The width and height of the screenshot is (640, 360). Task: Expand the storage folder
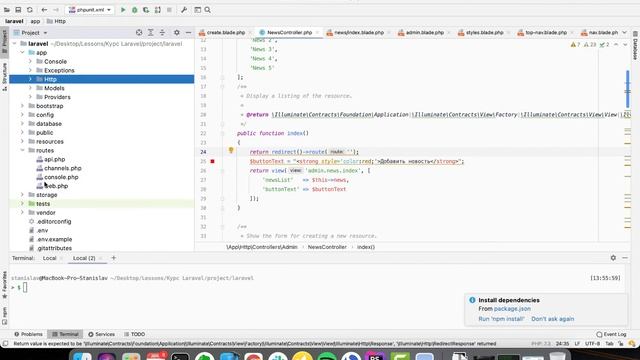coord(22,195)
